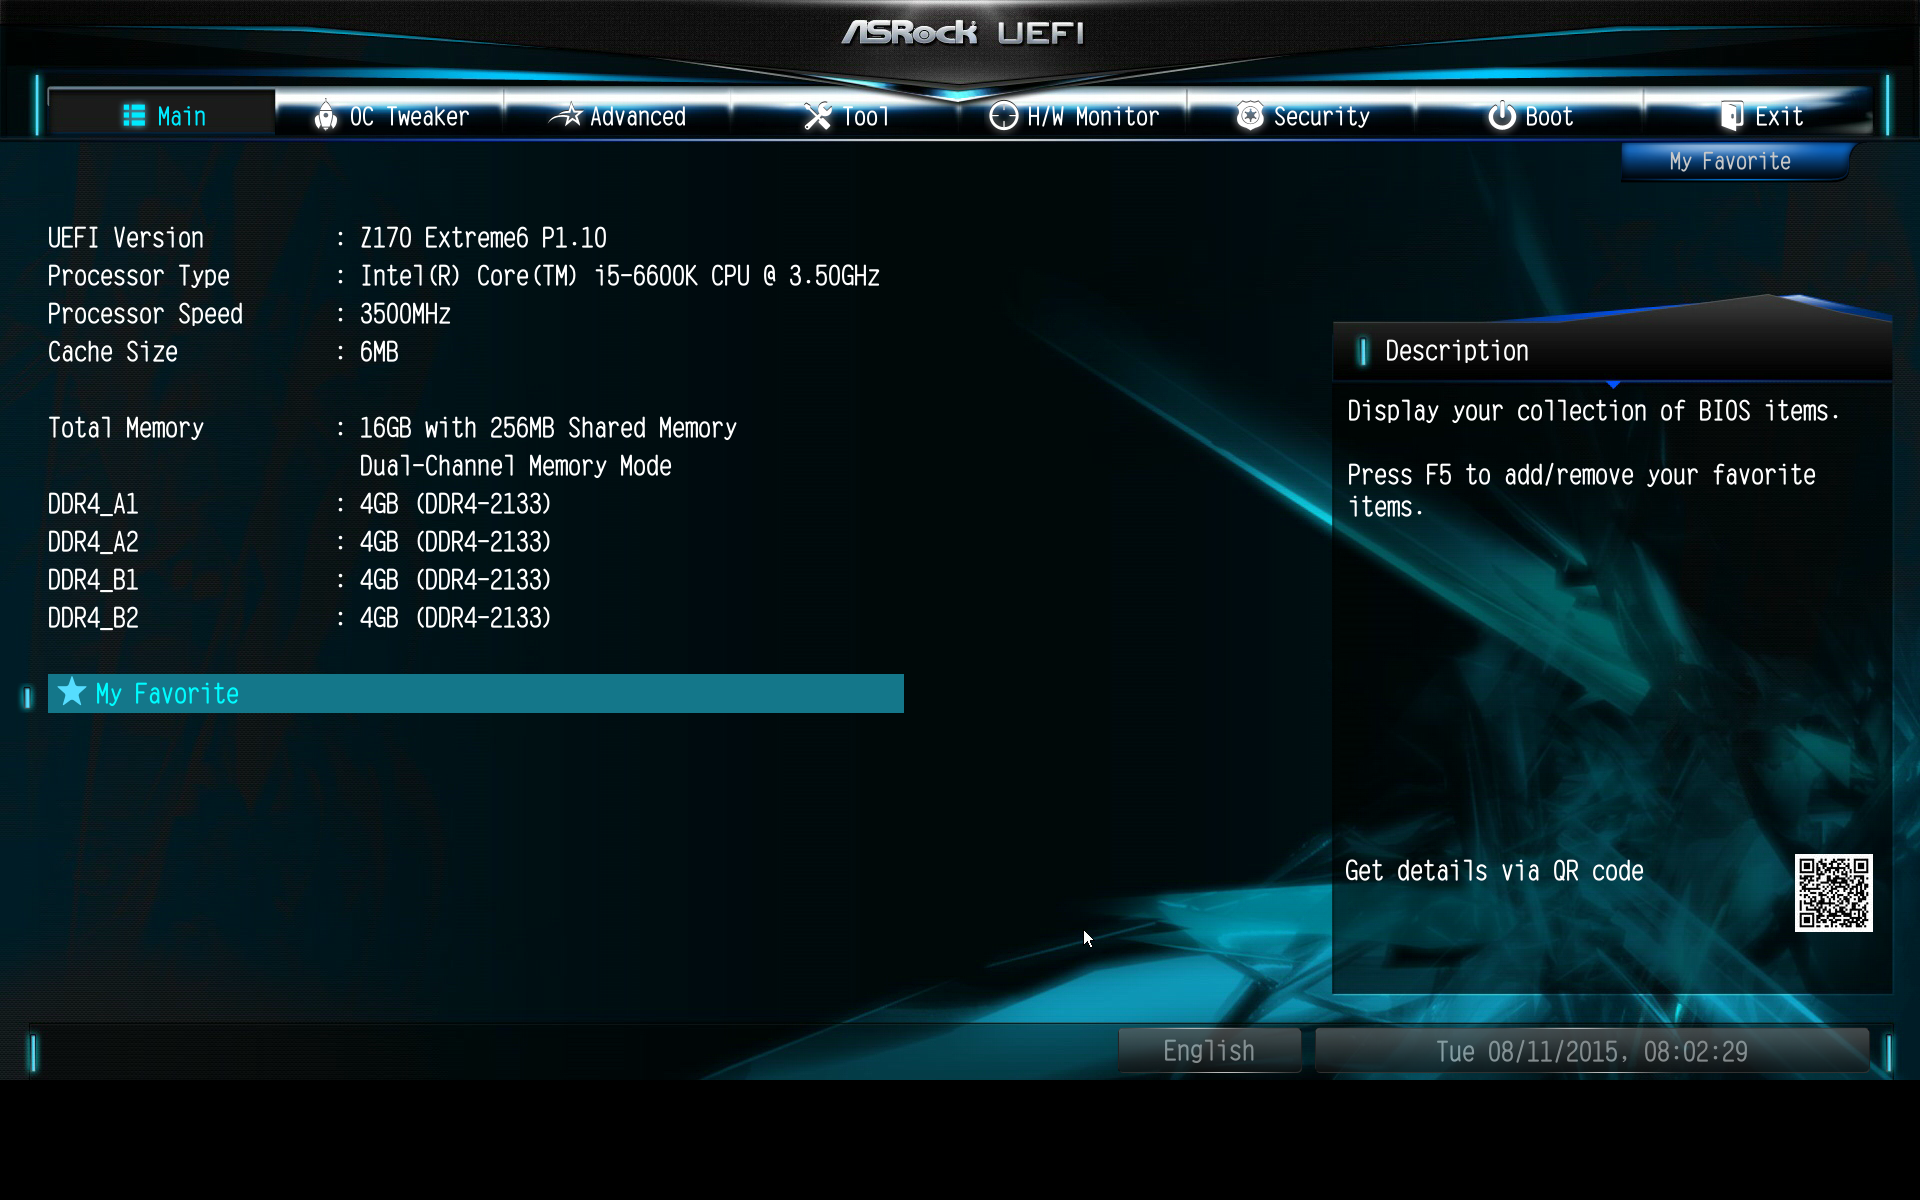Open the Advanced tab
1920x1200 pixels.
point(618,113)
